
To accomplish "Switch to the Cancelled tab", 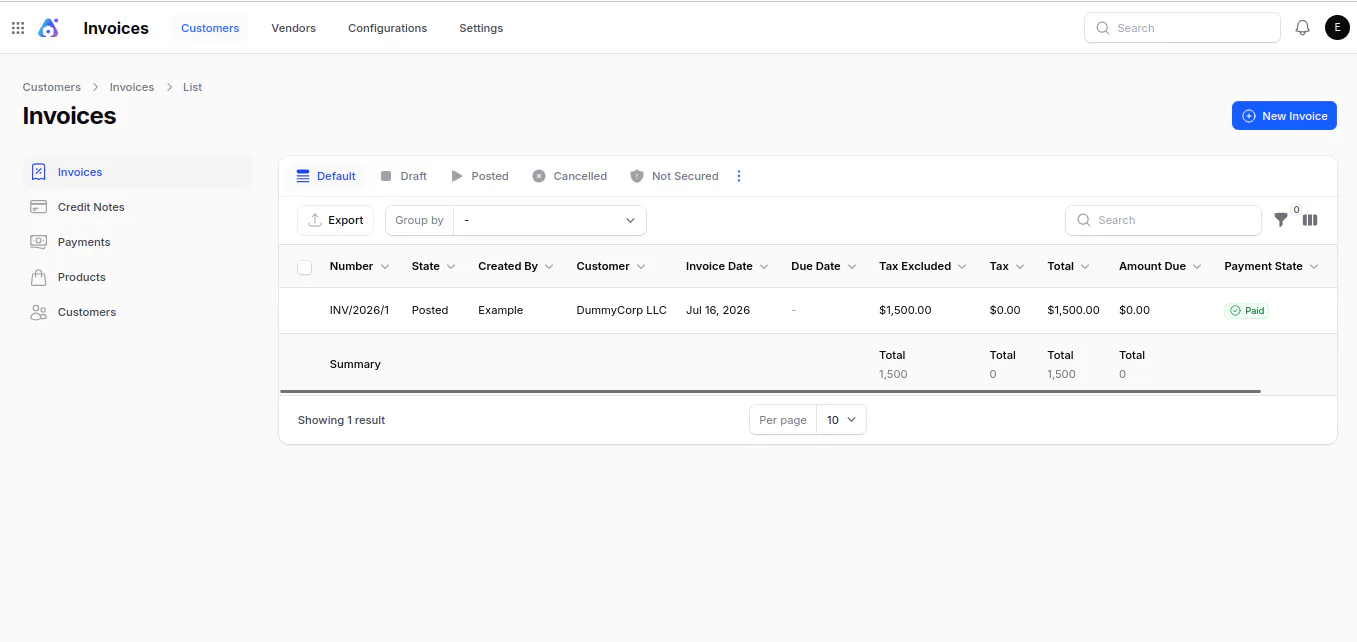I will [x=570, y=176].
